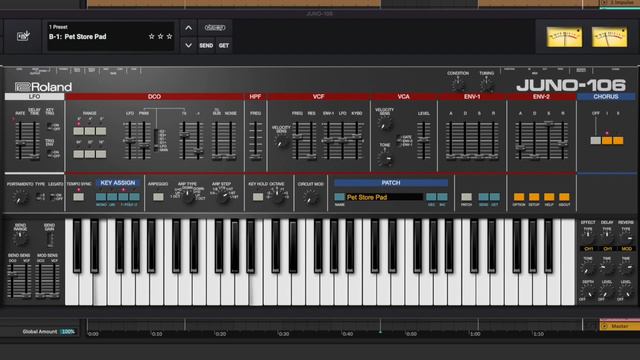This screenshot has height=360, width=640.
Task: Toggle the LFO KEY TRIG switch
Action: click(50, 127)
